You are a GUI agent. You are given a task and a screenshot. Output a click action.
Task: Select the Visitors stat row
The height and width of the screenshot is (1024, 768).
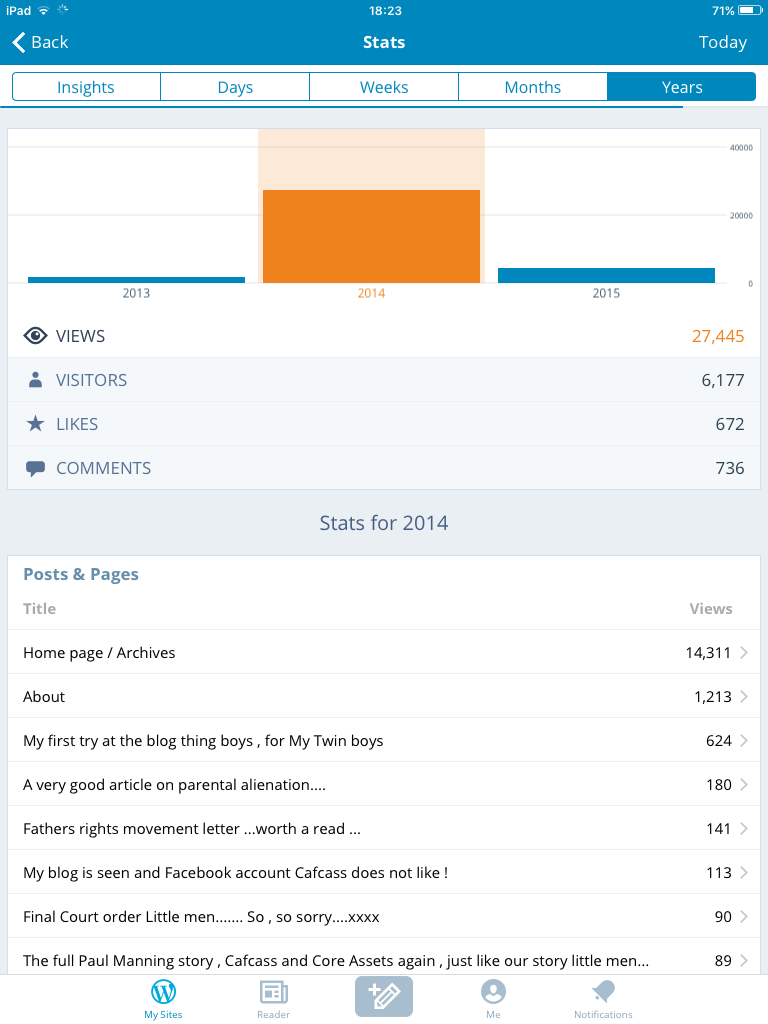pos(384,380)
